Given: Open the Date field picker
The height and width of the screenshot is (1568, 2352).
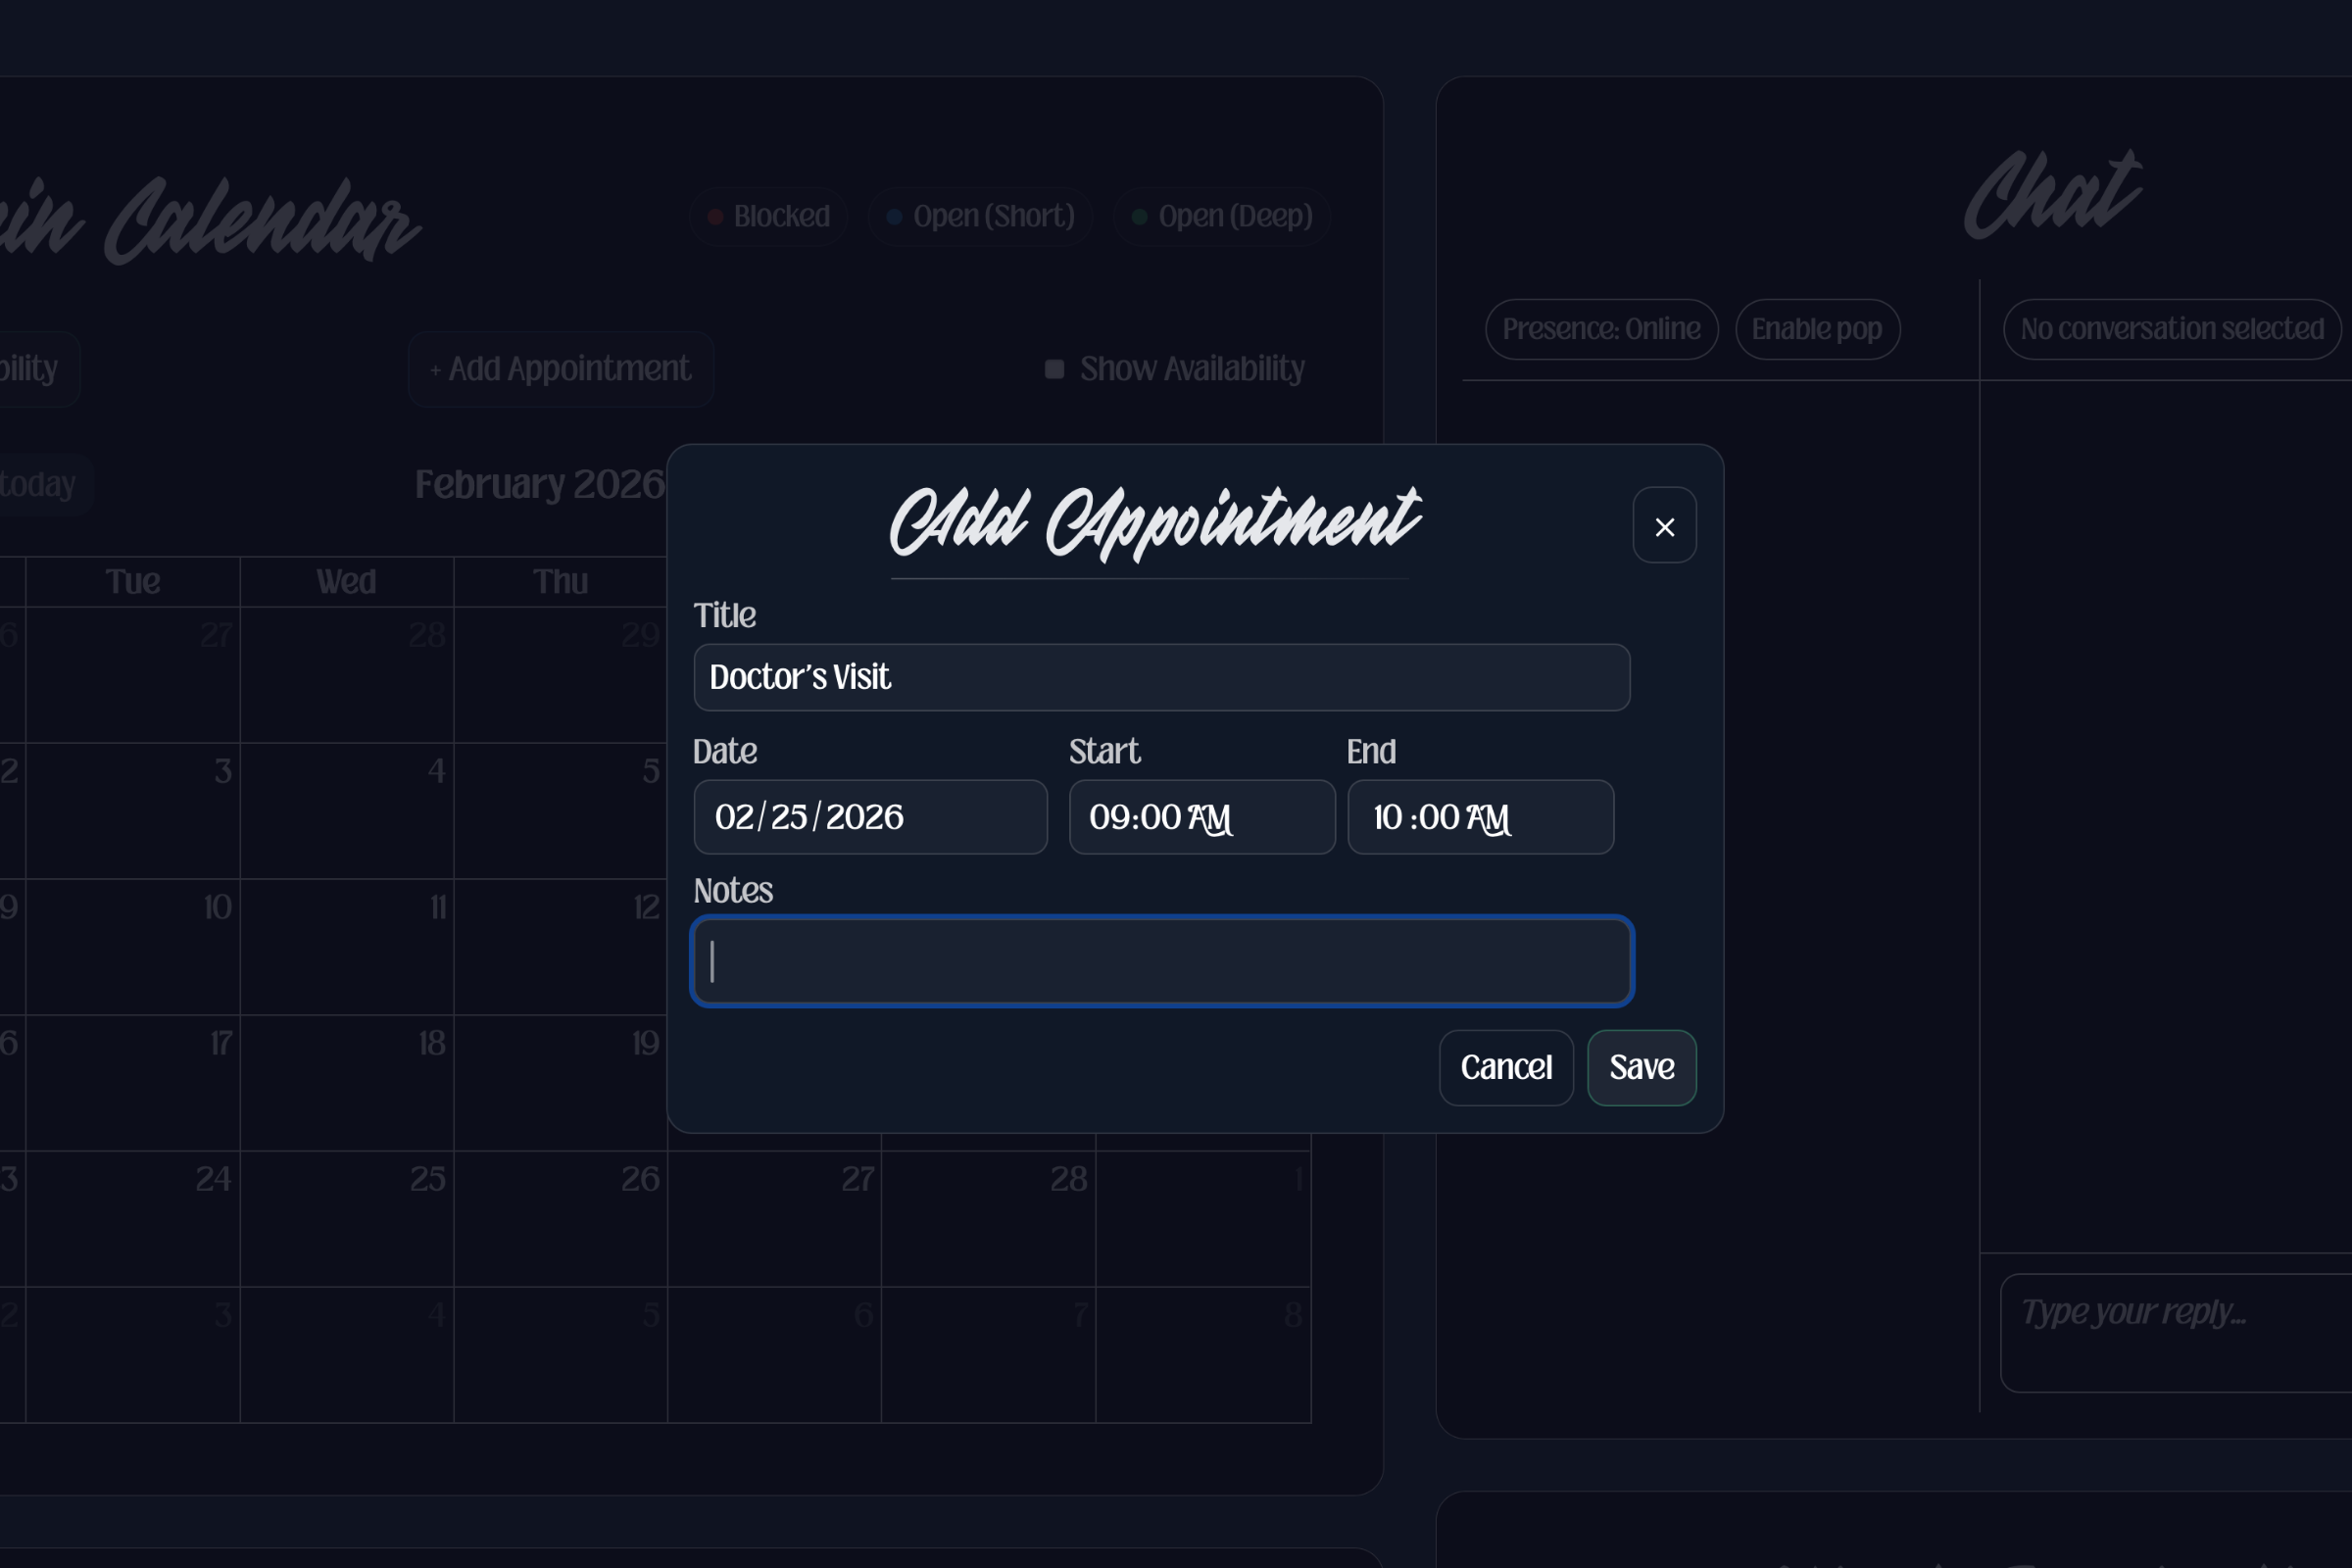Looking at the screenshot, I should 869,817.
